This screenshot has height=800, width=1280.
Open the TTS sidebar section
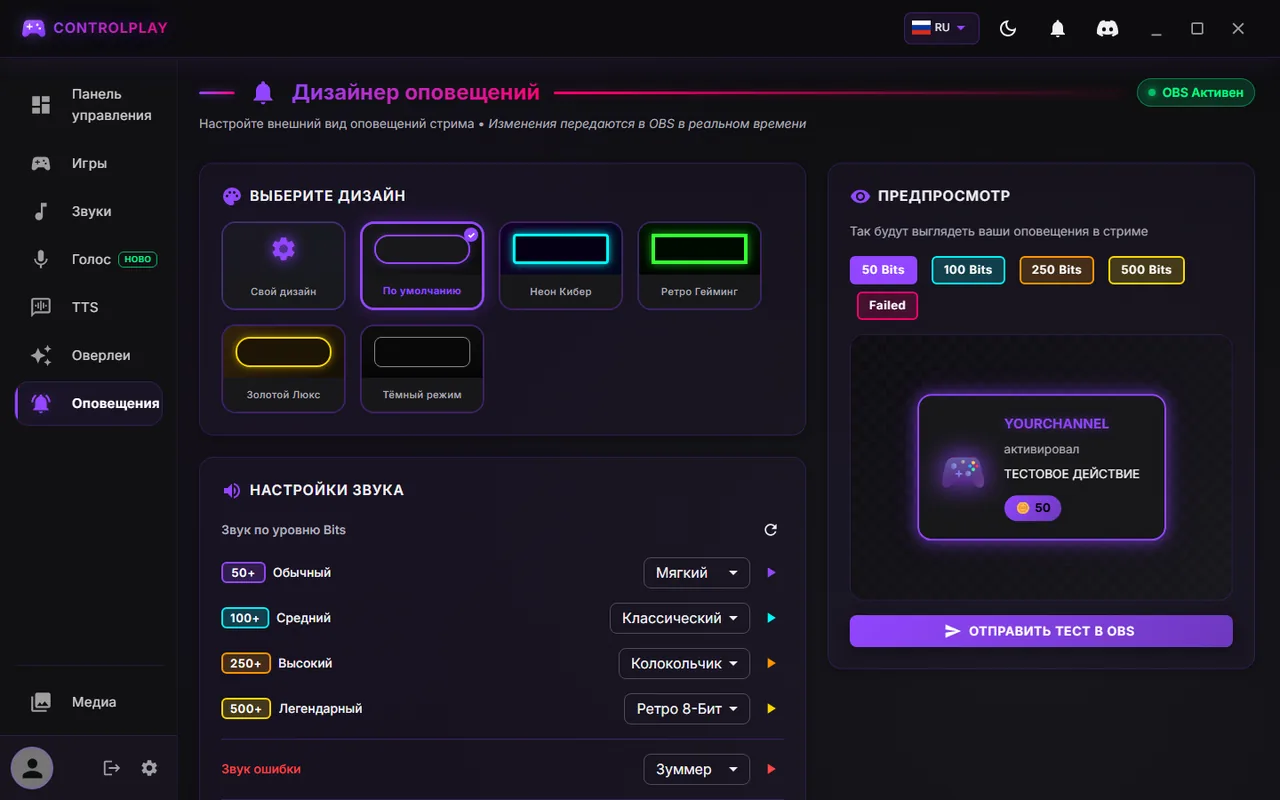point(88,307)
